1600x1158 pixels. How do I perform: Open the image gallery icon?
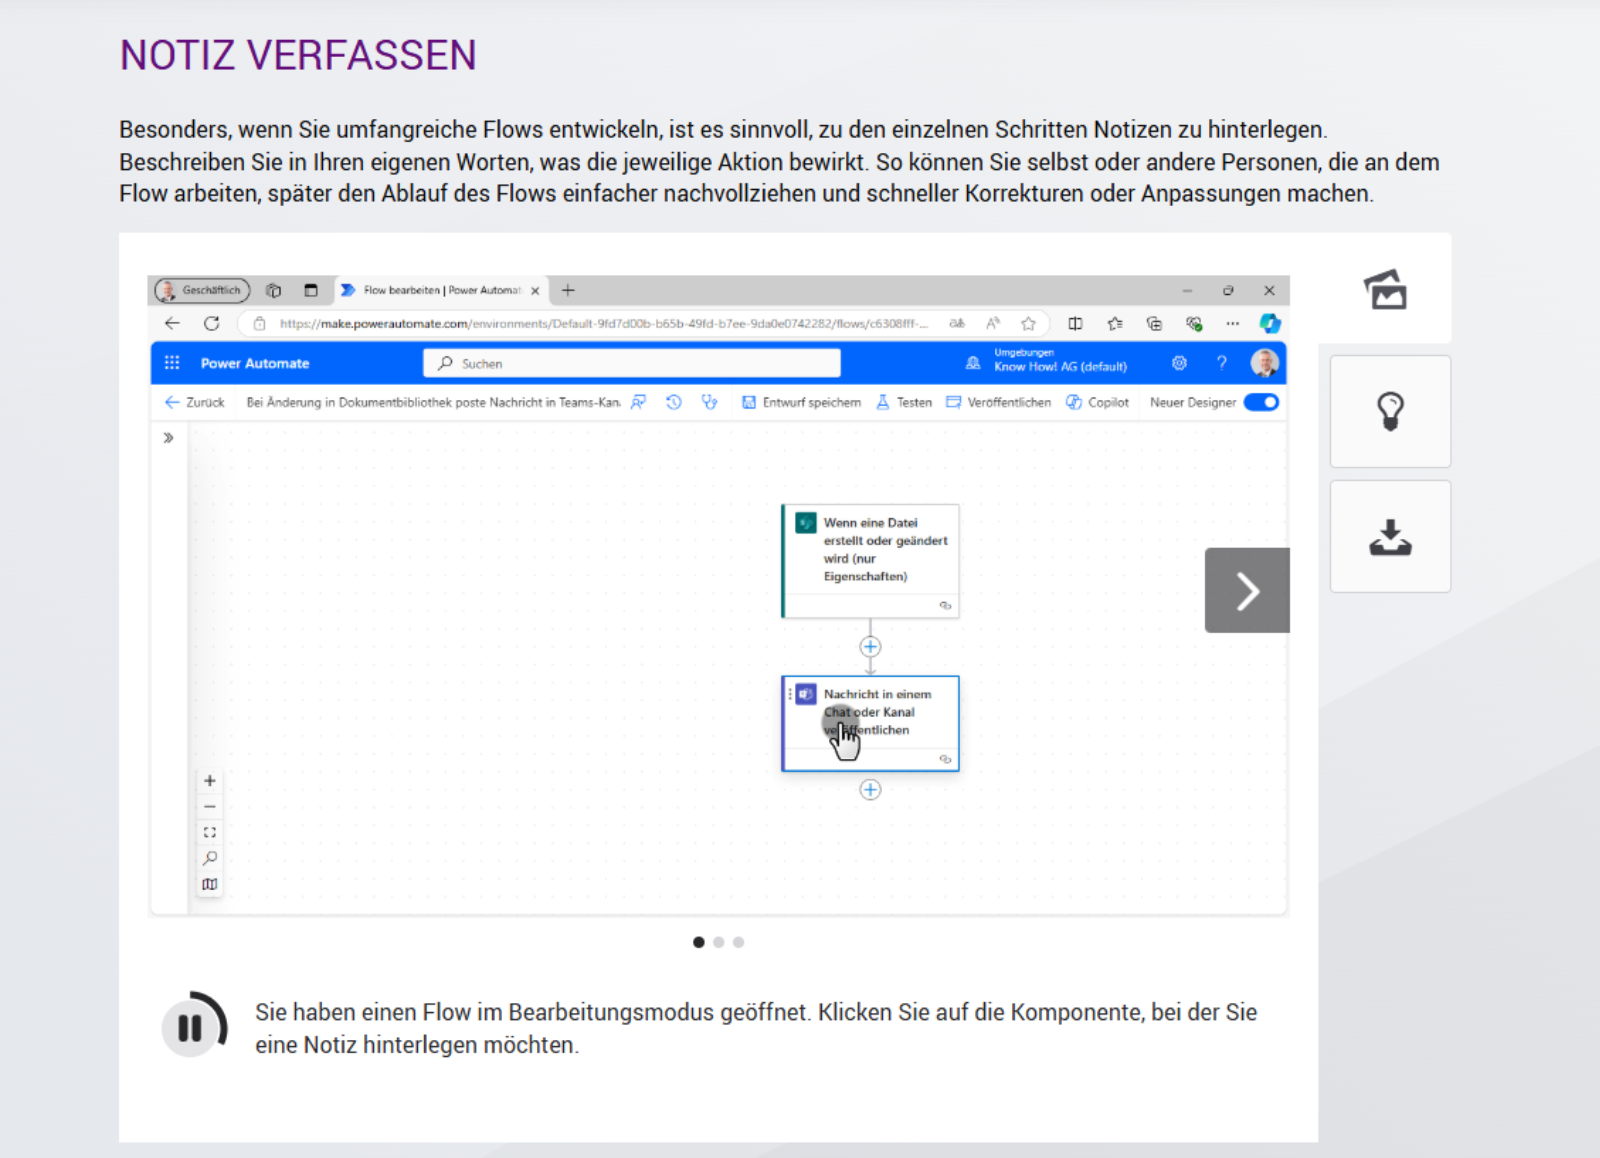[1386, 290]
